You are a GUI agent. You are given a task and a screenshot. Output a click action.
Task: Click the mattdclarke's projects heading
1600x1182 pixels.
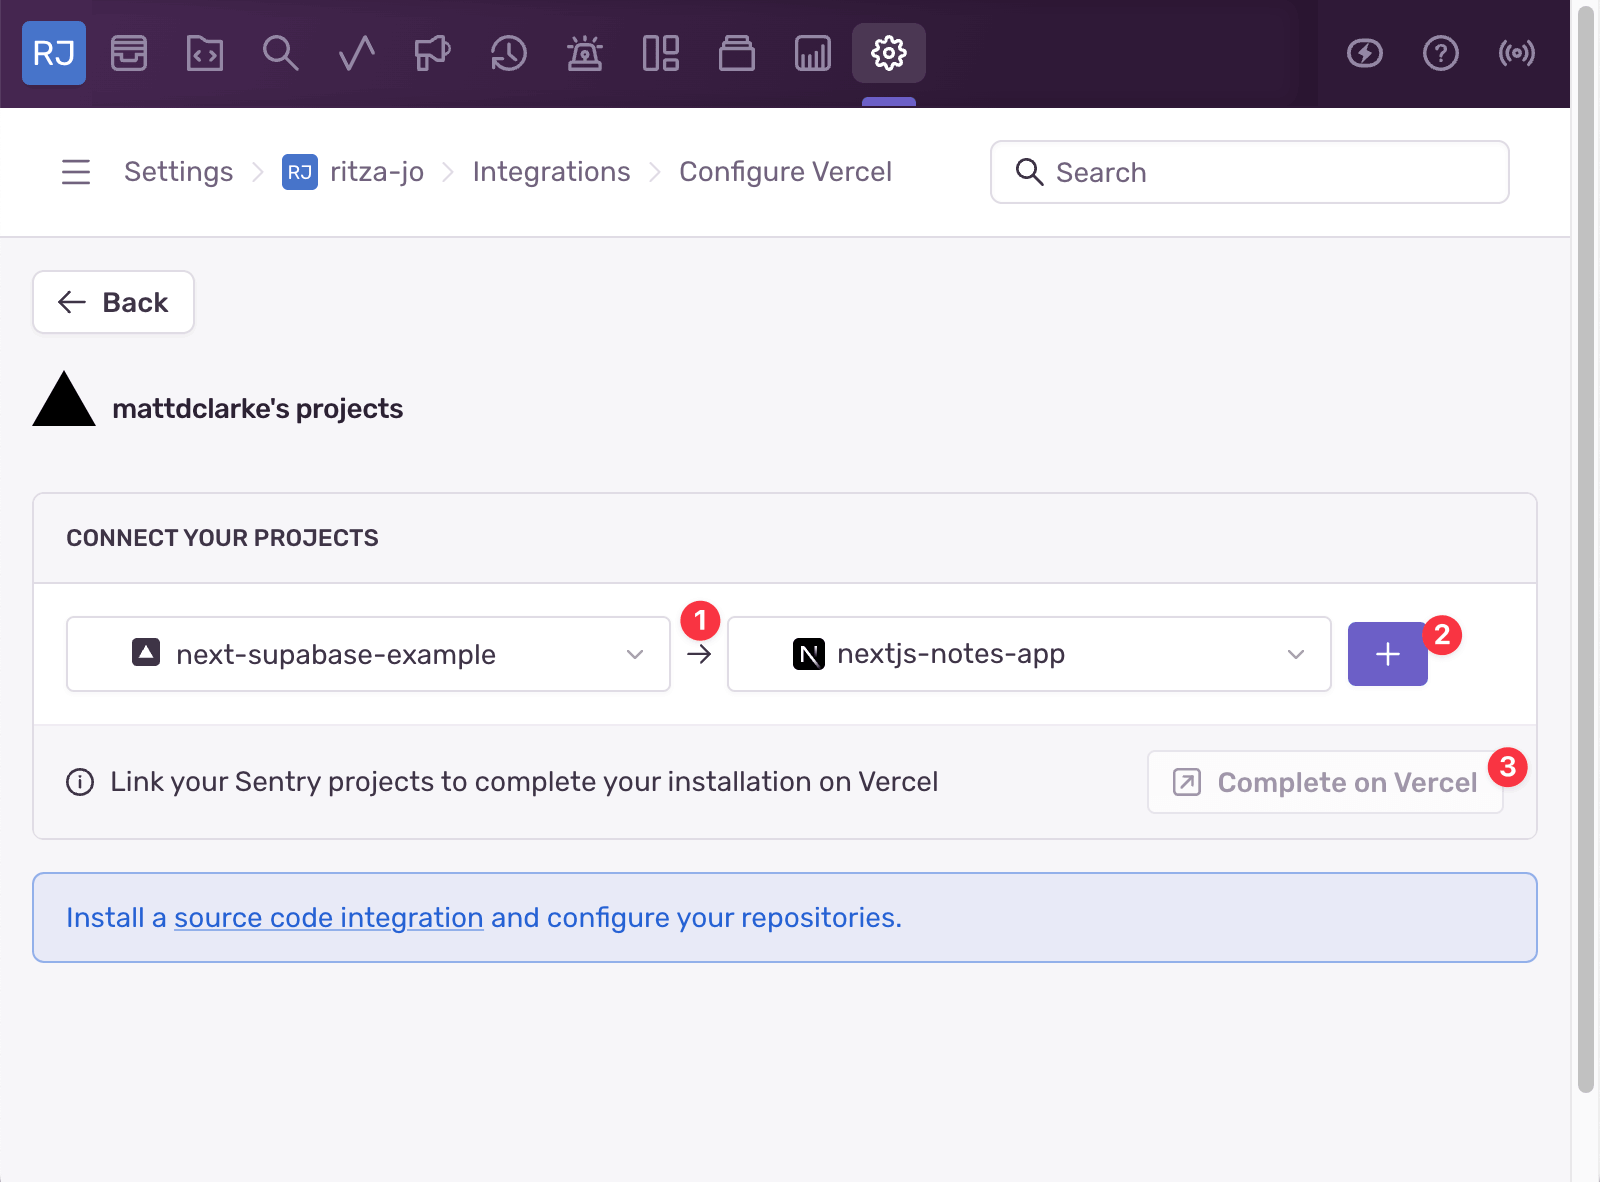[x=258, y=409]
